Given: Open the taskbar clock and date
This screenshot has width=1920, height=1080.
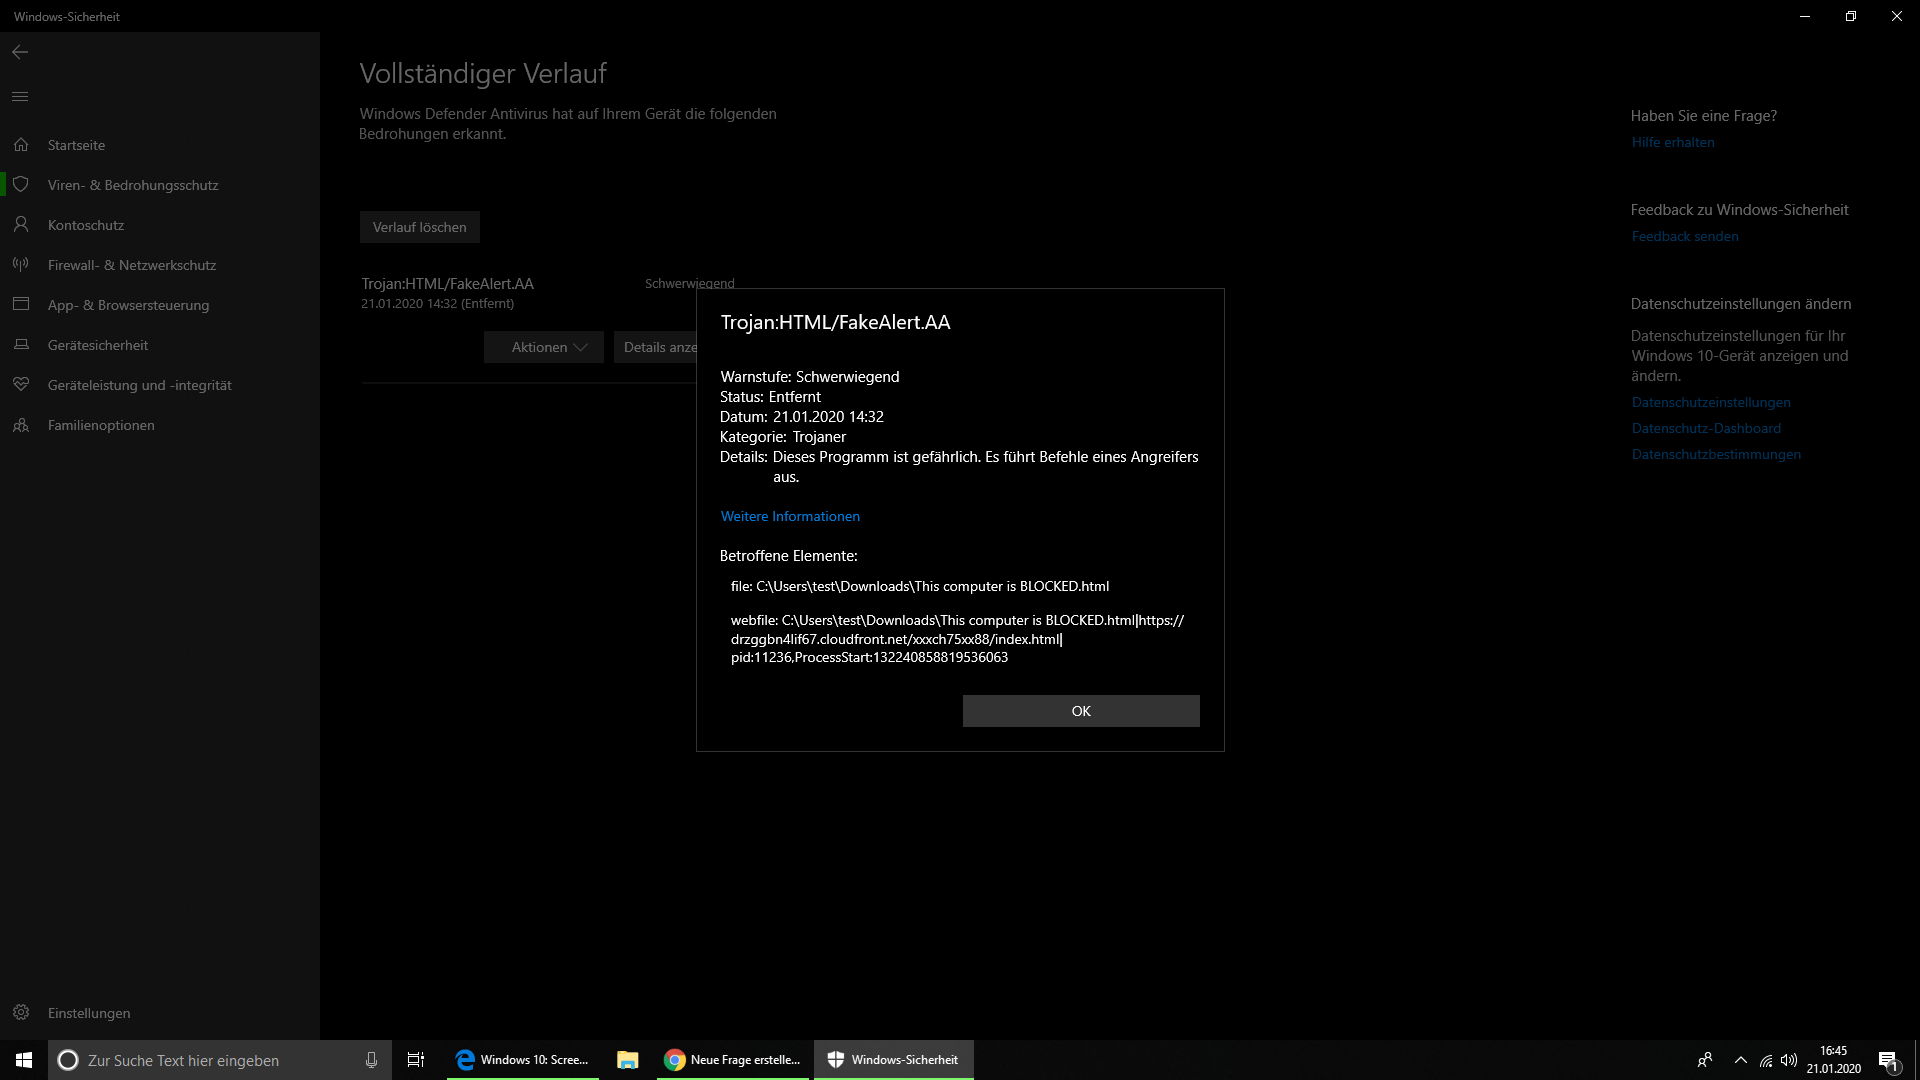Looking at the screenshot, I should point(1834,1060).
